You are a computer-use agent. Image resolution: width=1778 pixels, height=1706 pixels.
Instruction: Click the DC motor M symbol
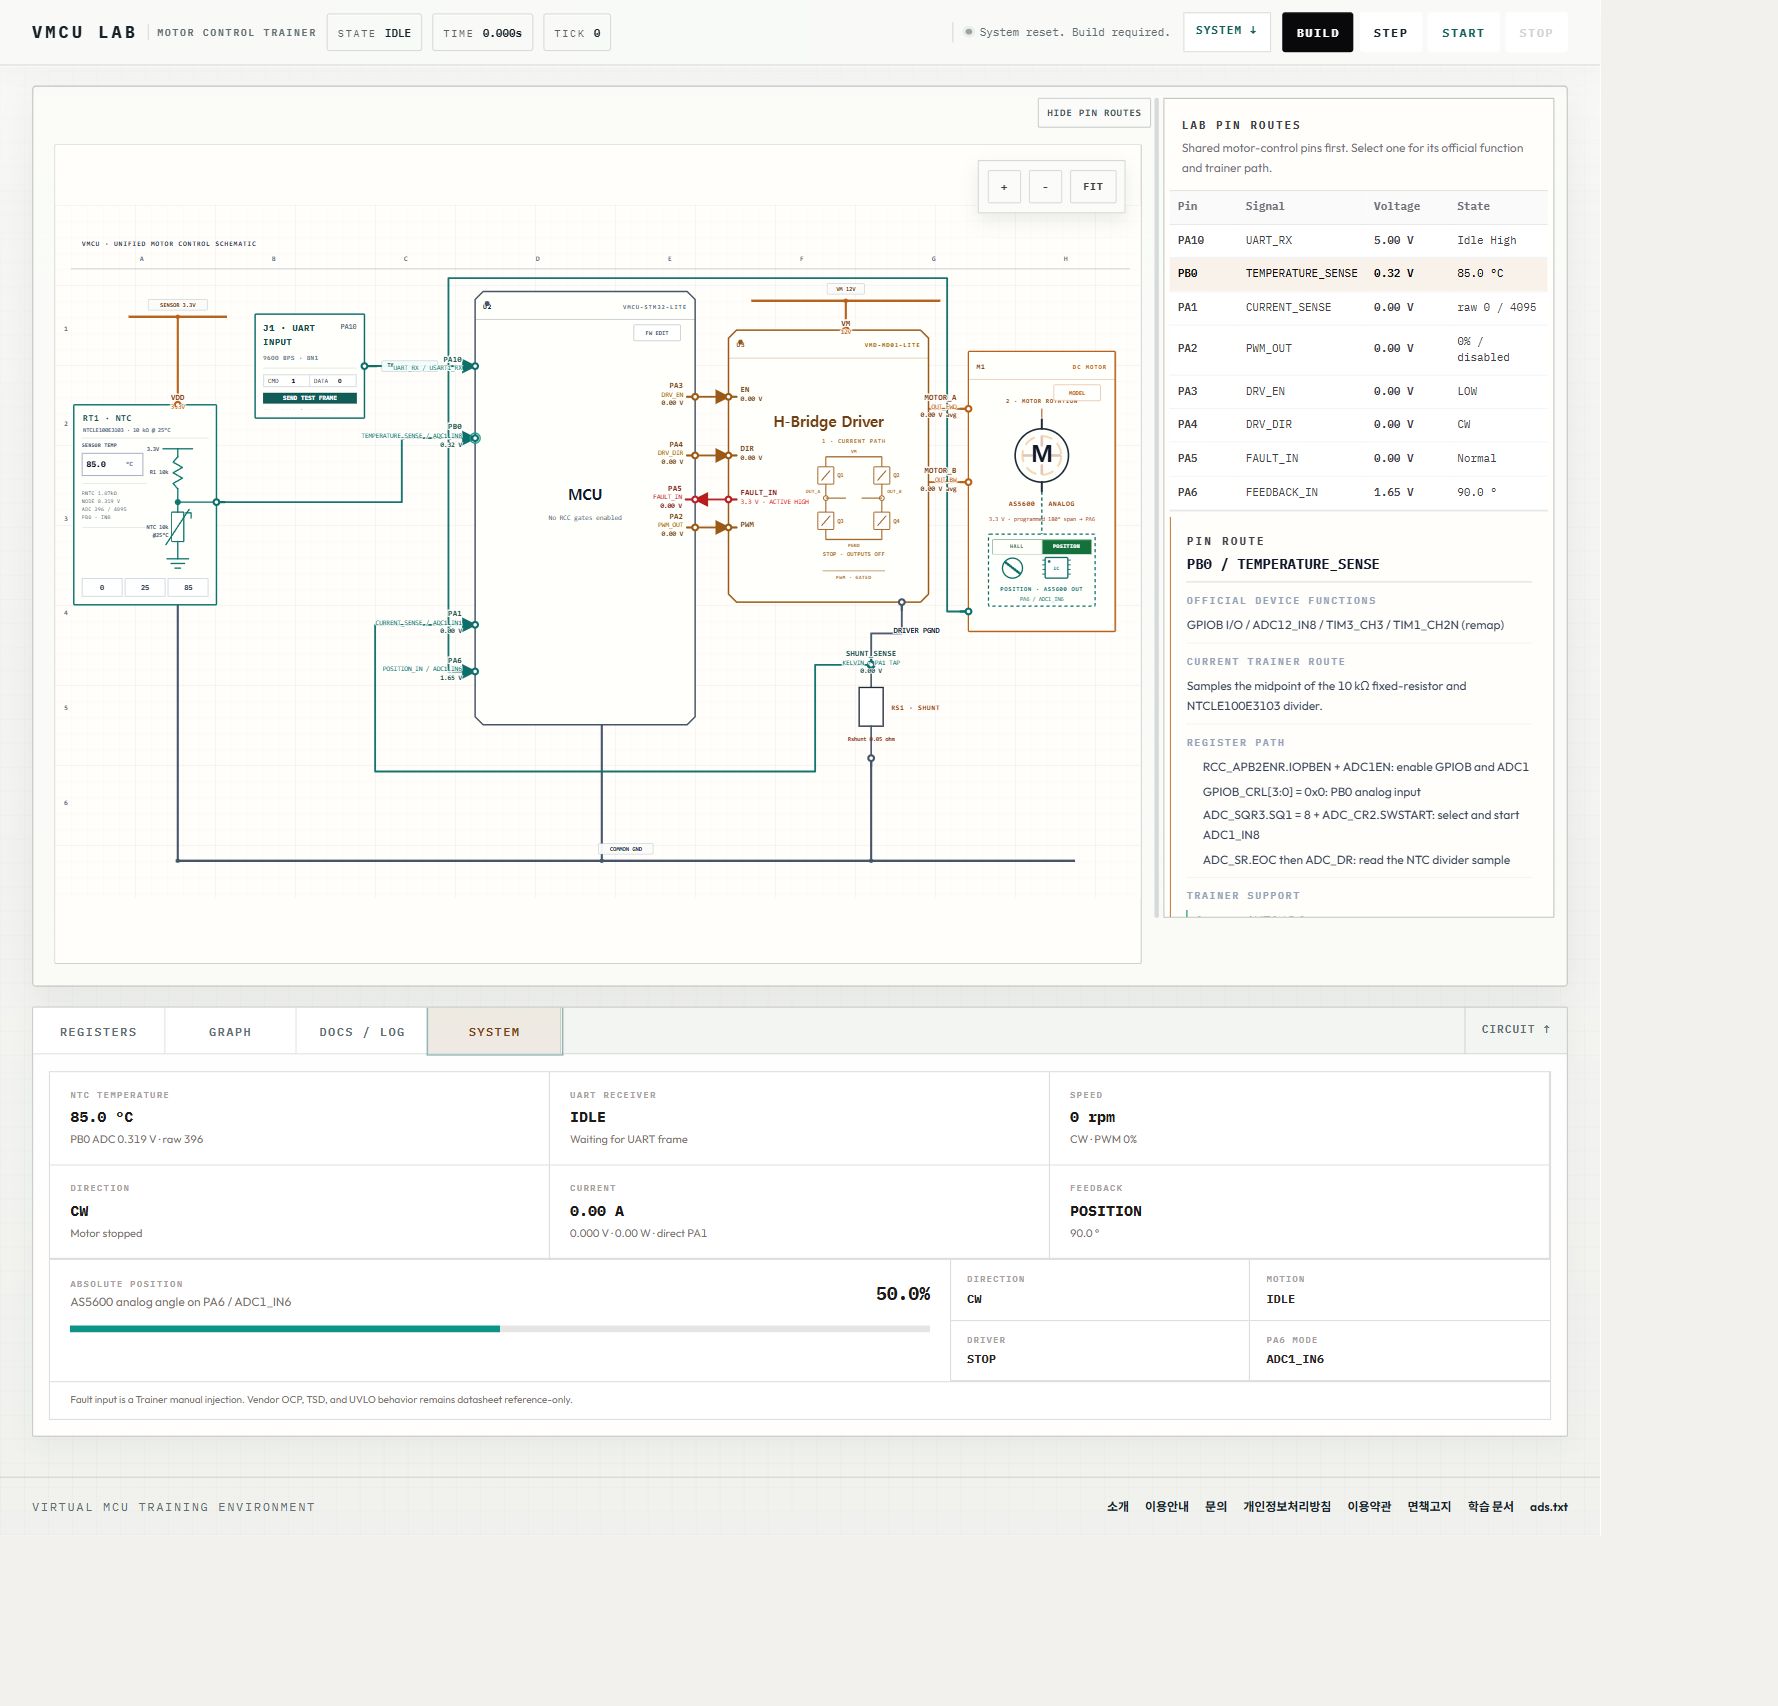1041,455
